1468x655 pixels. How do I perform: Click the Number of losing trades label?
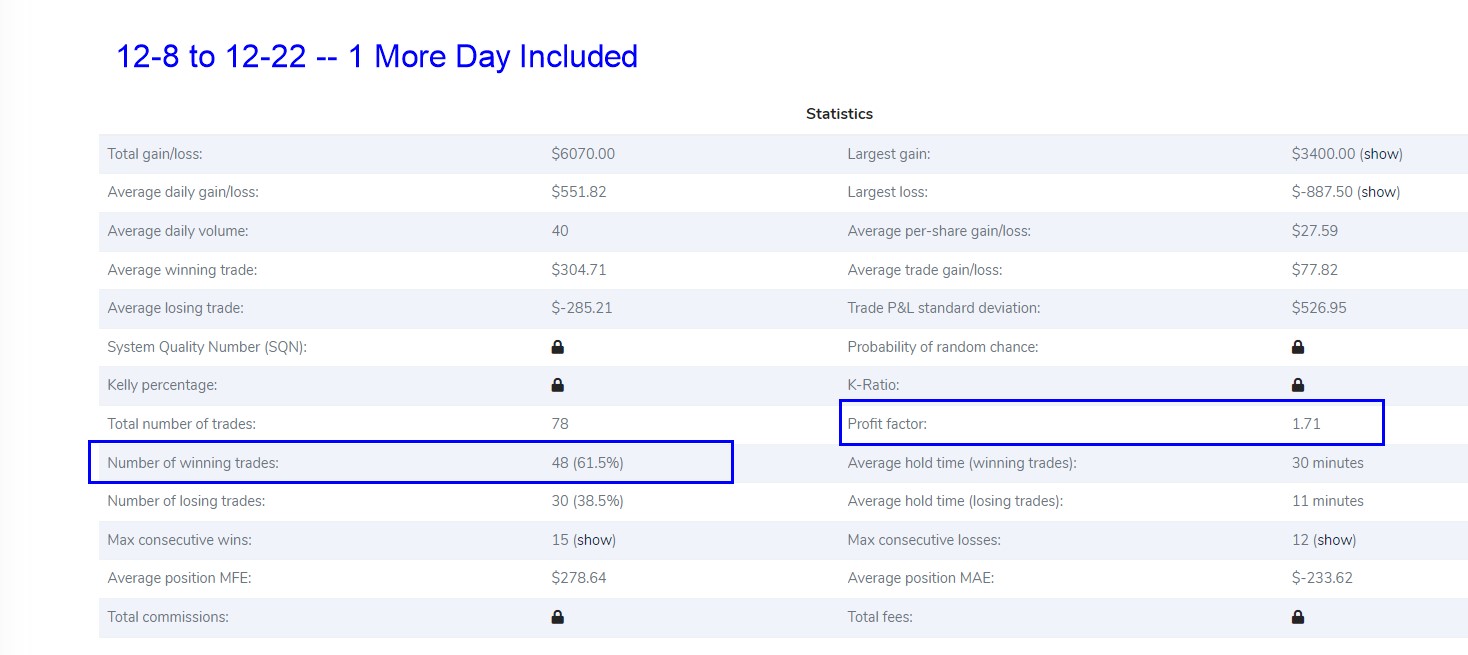[x=187, y=501]
